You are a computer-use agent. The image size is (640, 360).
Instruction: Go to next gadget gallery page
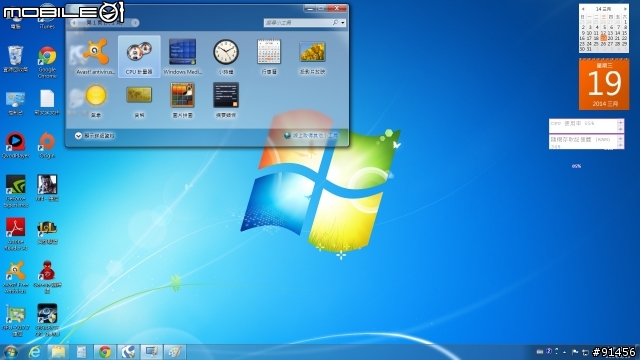coord(135,23)
